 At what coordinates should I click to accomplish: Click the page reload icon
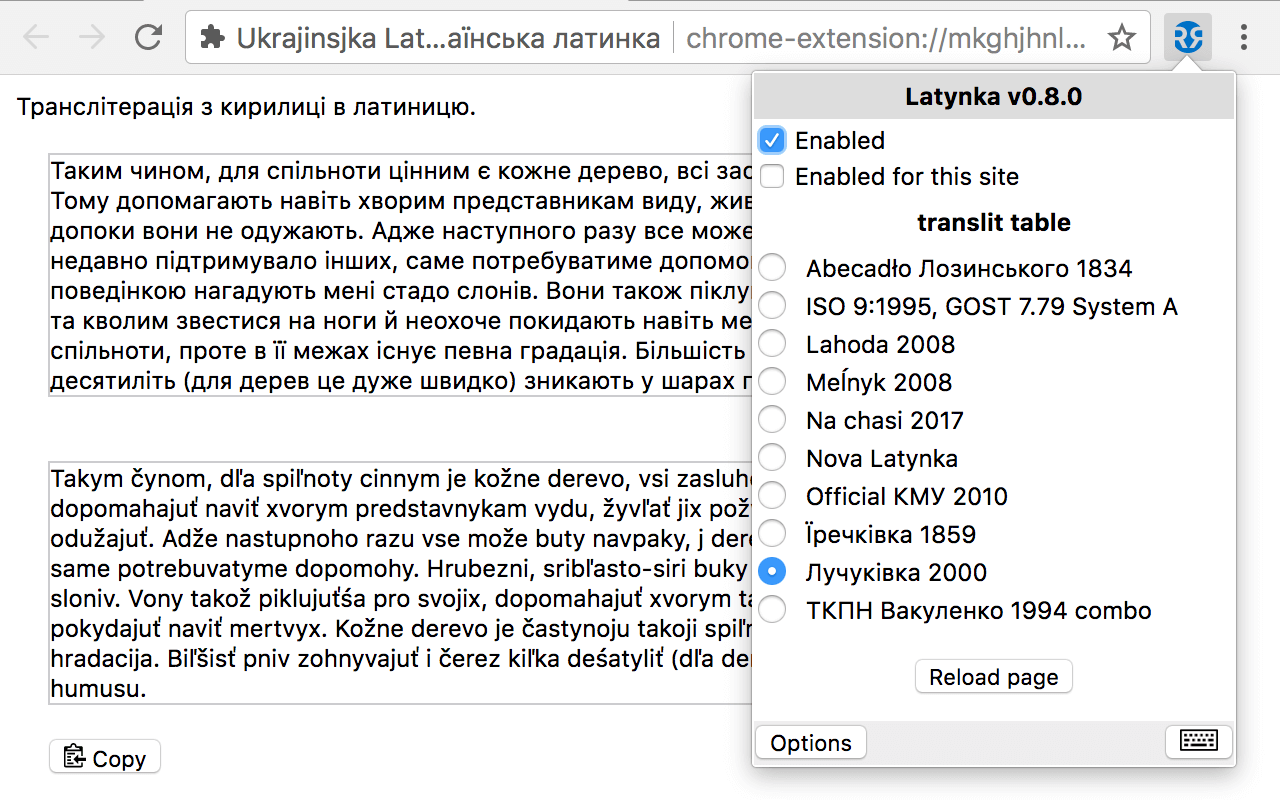pyautogui.click(x=148, y=36)
